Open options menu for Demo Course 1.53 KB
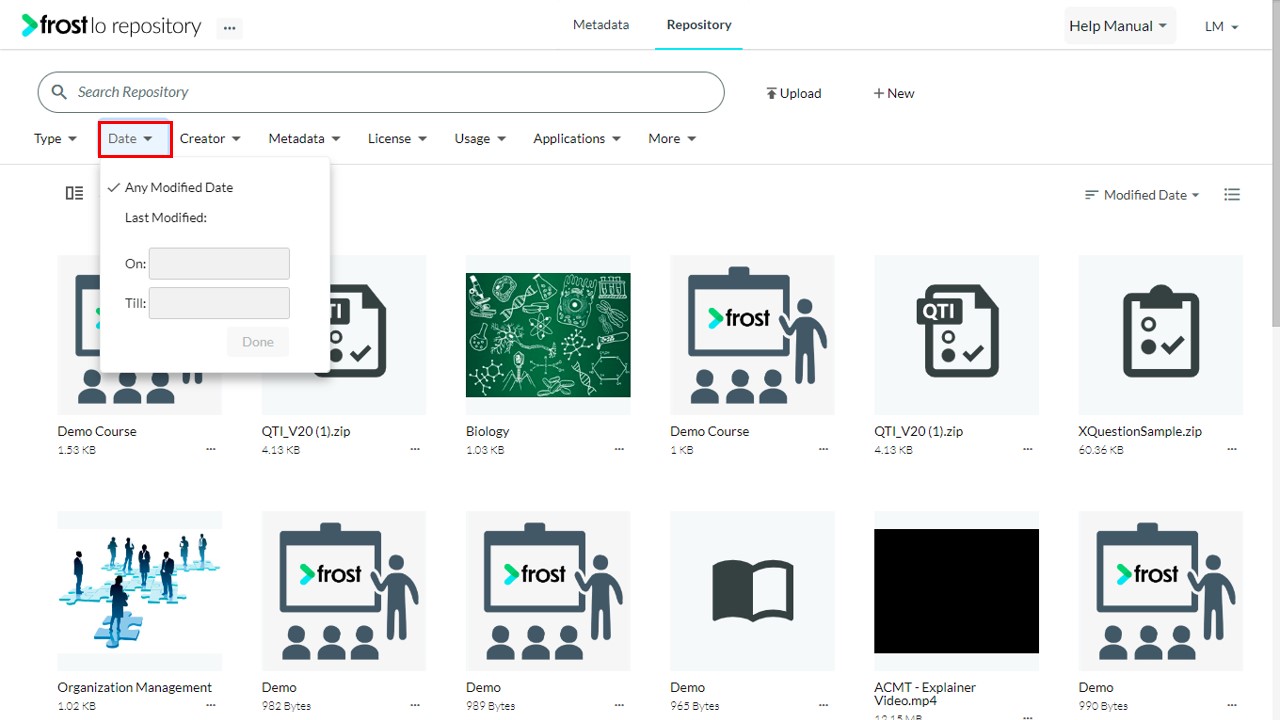The width and height of the screenshot is (1280, 720). [x=211, y=450]
